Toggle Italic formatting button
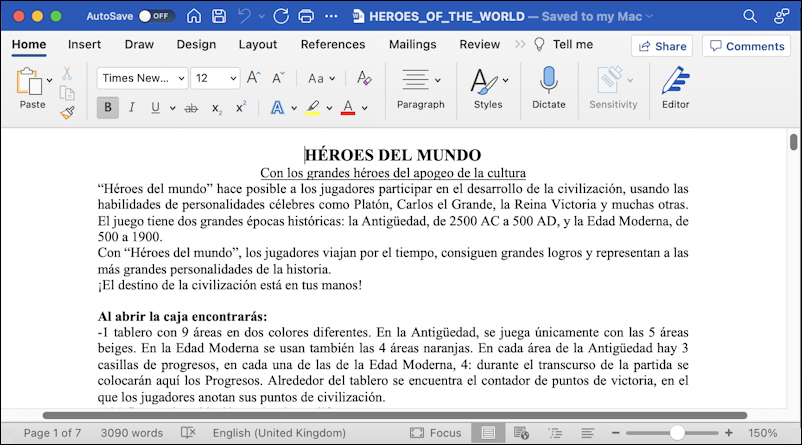802x445 pixels. (x=131, y=108)
